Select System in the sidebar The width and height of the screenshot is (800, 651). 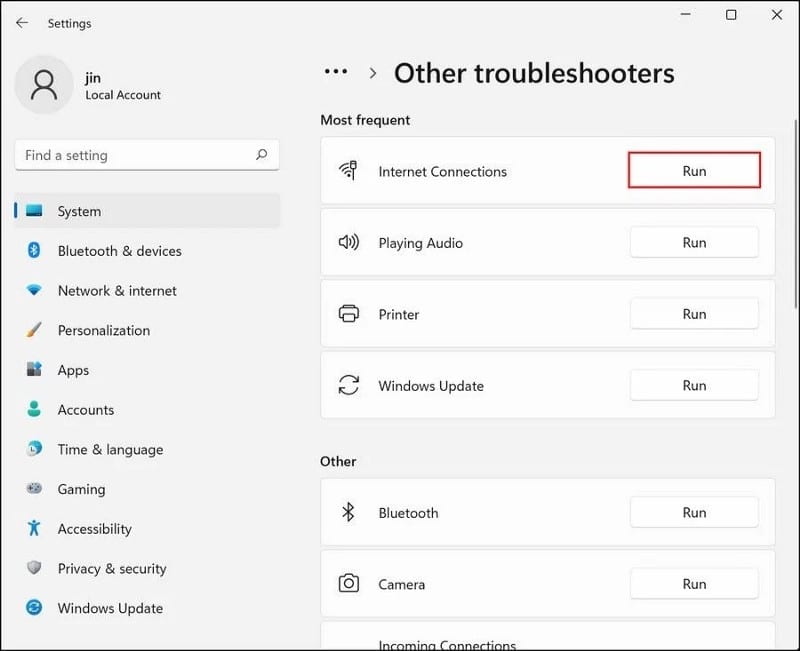point(80,211)
